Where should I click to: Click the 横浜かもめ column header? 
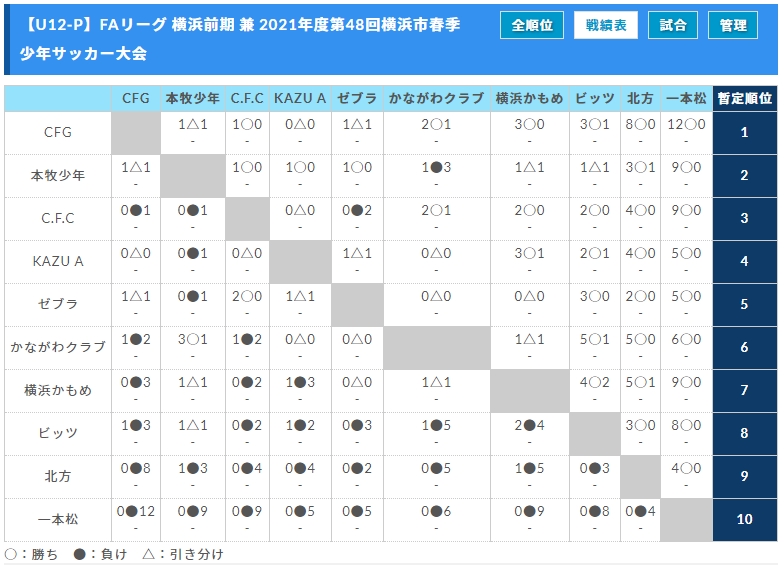(x=529, y=99)
